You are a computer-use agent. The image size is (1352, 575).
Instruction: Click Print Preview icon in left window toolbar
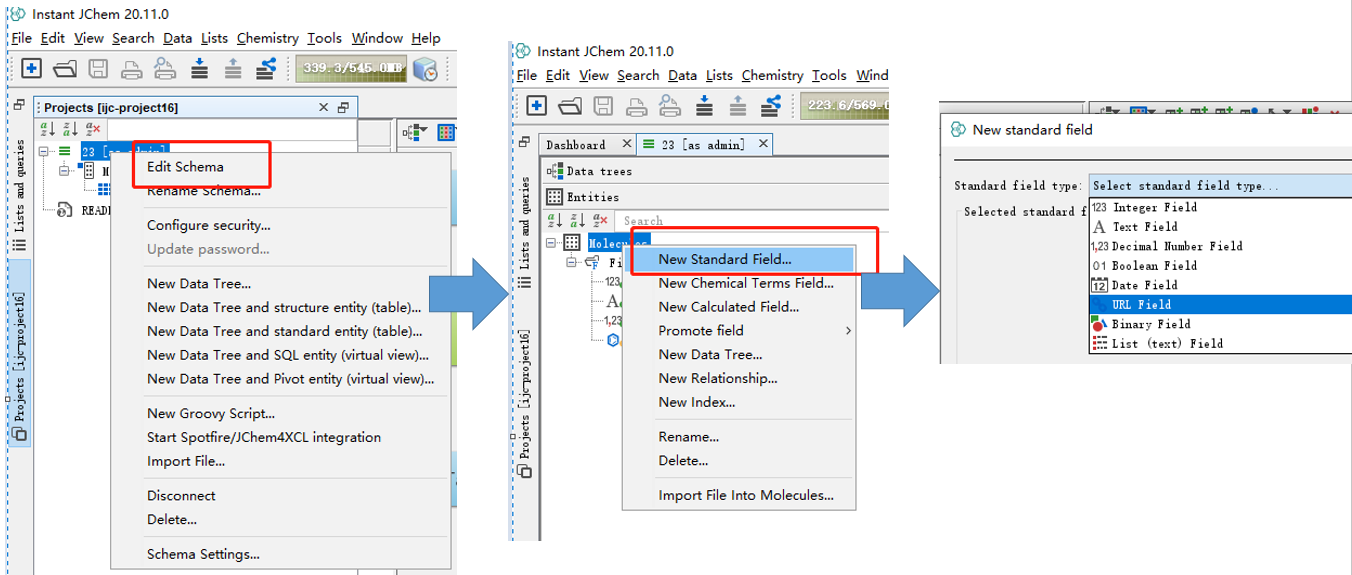tap(165, 68)
